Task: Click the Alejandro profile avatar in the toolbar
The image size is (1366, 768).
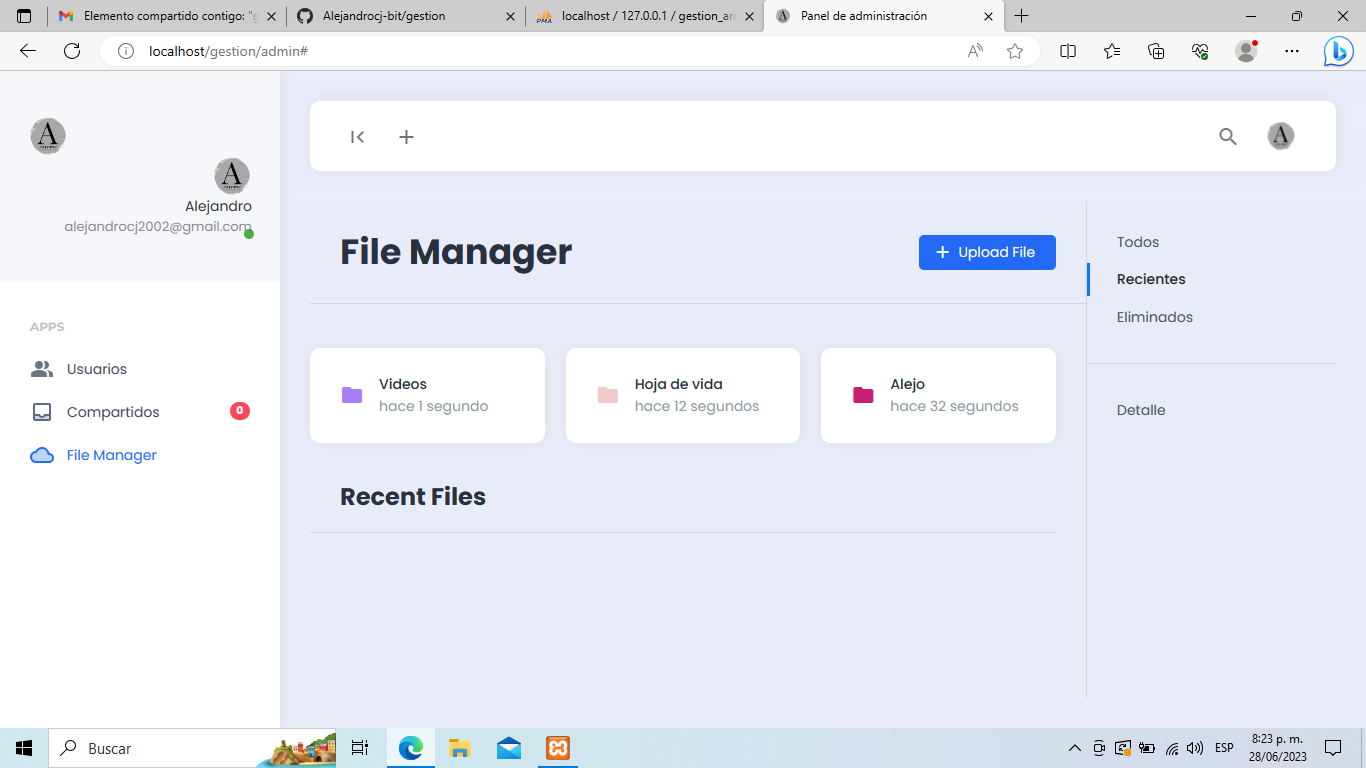Action: click(x=1281, y=136)
